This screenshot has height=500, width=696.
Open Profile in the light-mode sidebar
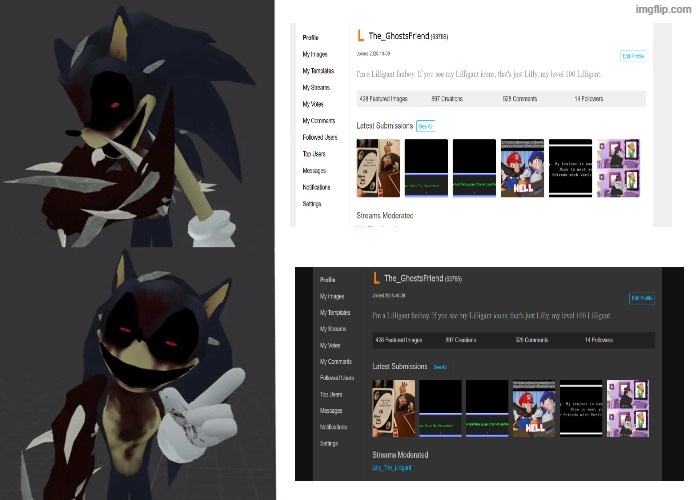tap(310, 37)
